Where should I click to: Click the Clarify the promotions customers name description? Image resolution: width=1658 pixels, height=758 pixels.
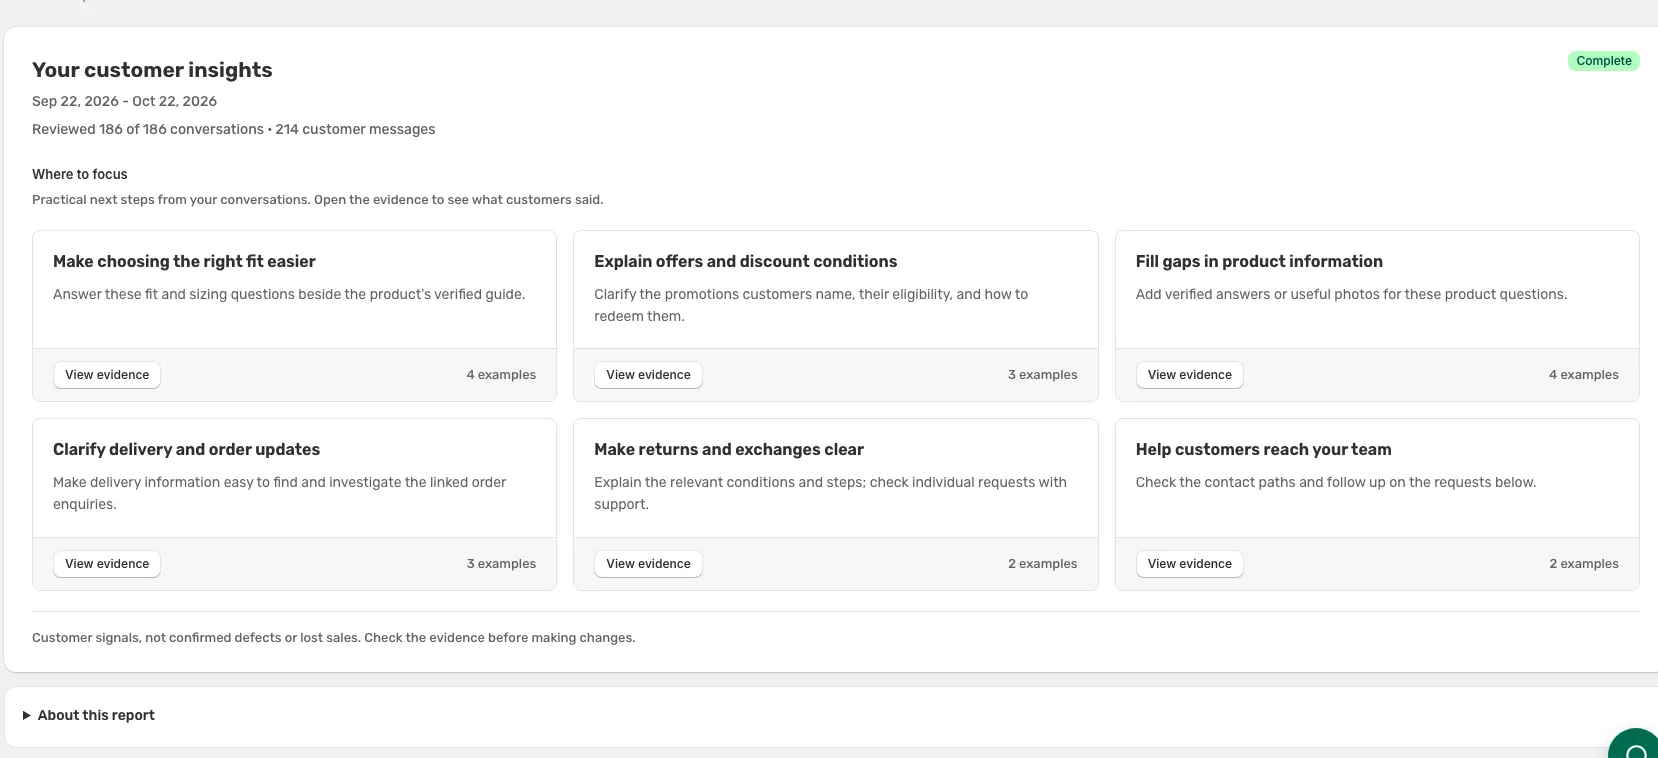click(x=811, y=305)
